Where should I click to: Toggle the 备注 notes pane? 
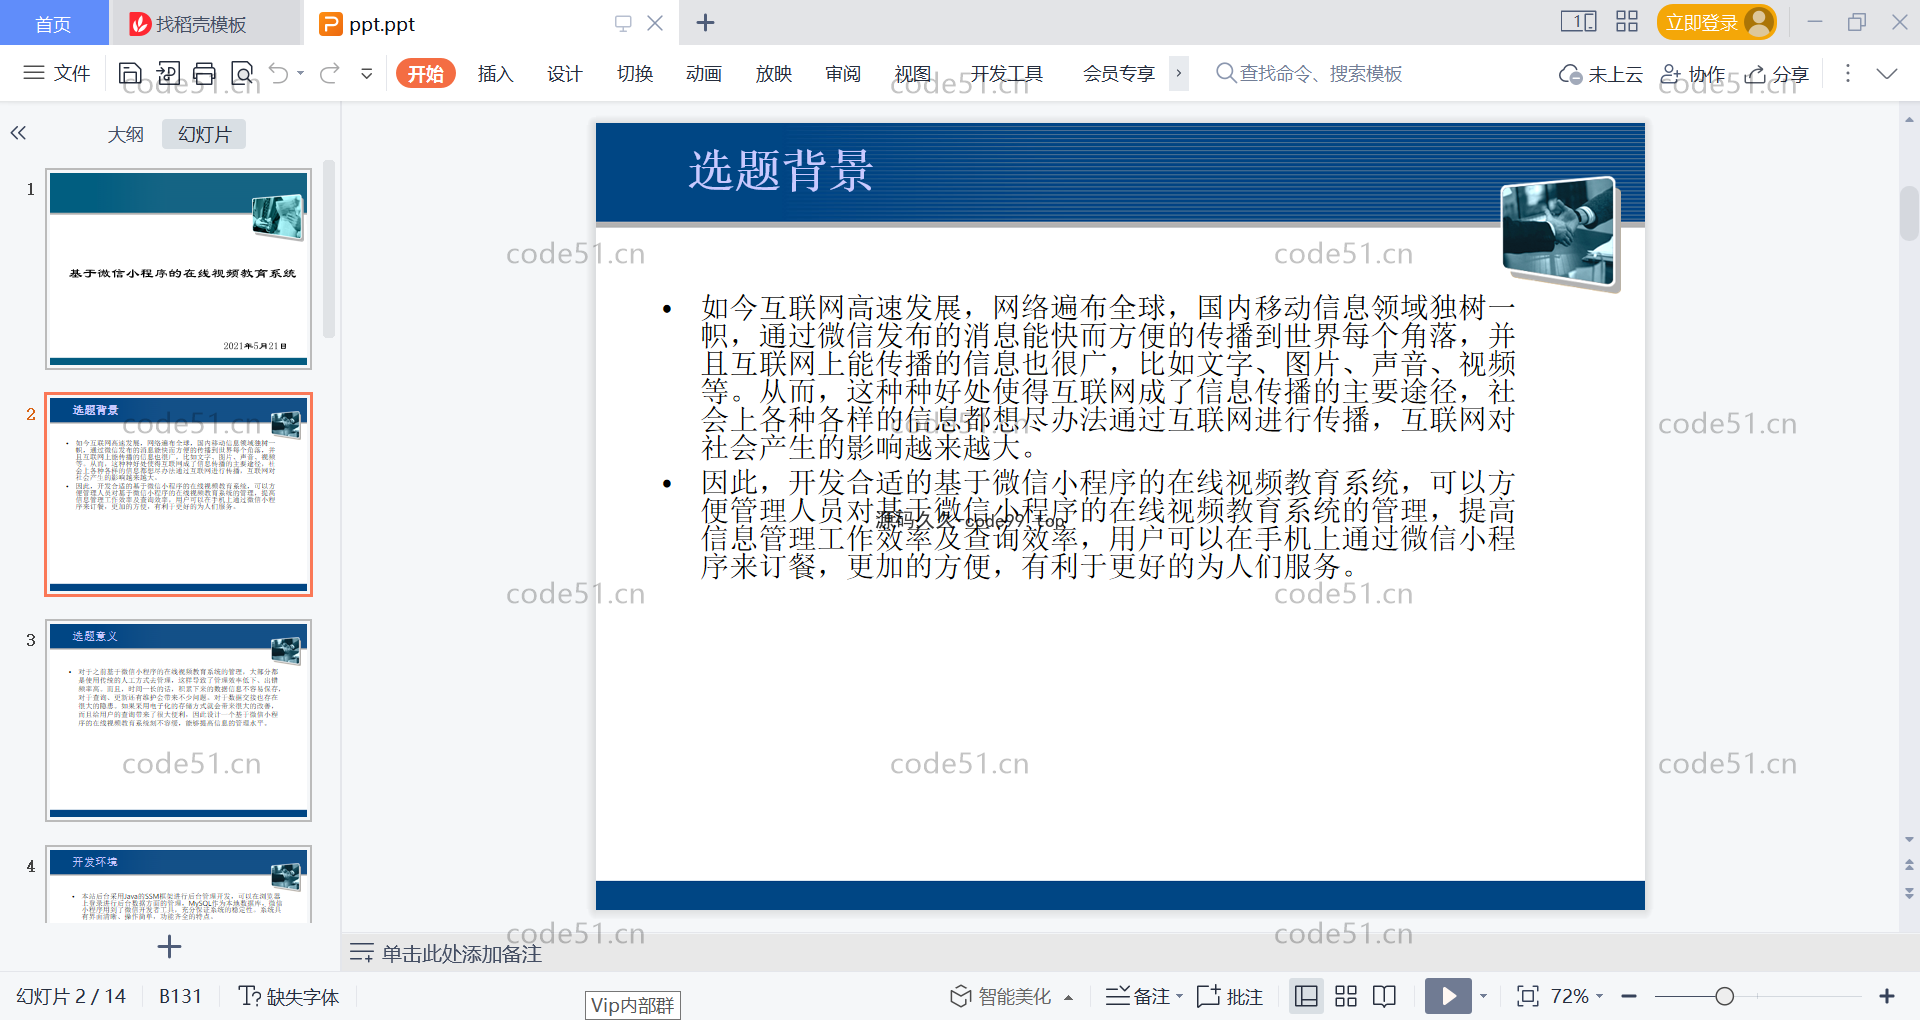pyautogui.click(x=1137, y=996)
